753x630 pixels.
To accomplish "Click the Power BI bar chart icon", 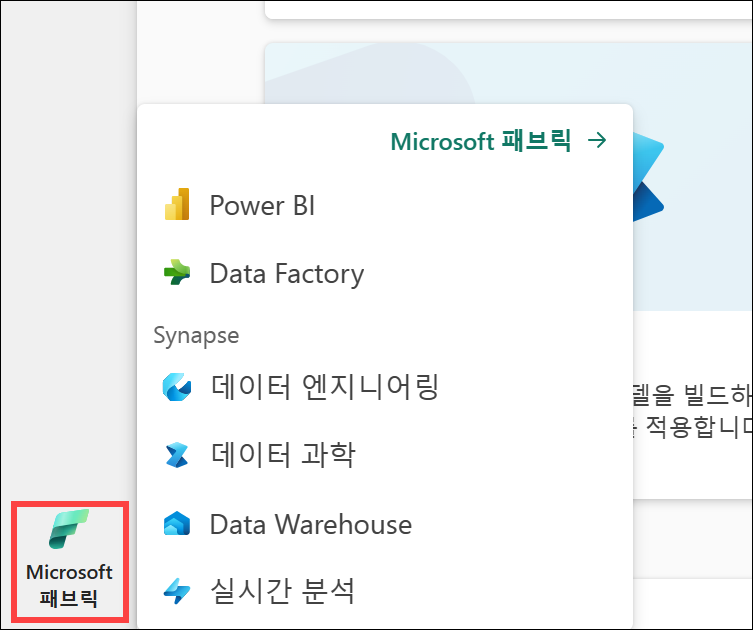I will [177, 205].
